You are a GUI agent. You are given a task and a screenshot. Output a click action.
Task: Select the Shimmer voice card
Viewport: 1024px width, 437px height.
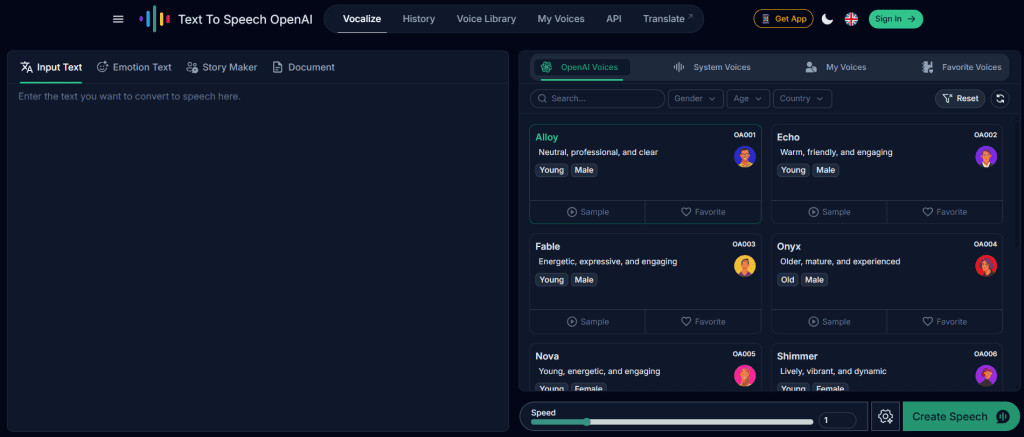pos(887,367)
